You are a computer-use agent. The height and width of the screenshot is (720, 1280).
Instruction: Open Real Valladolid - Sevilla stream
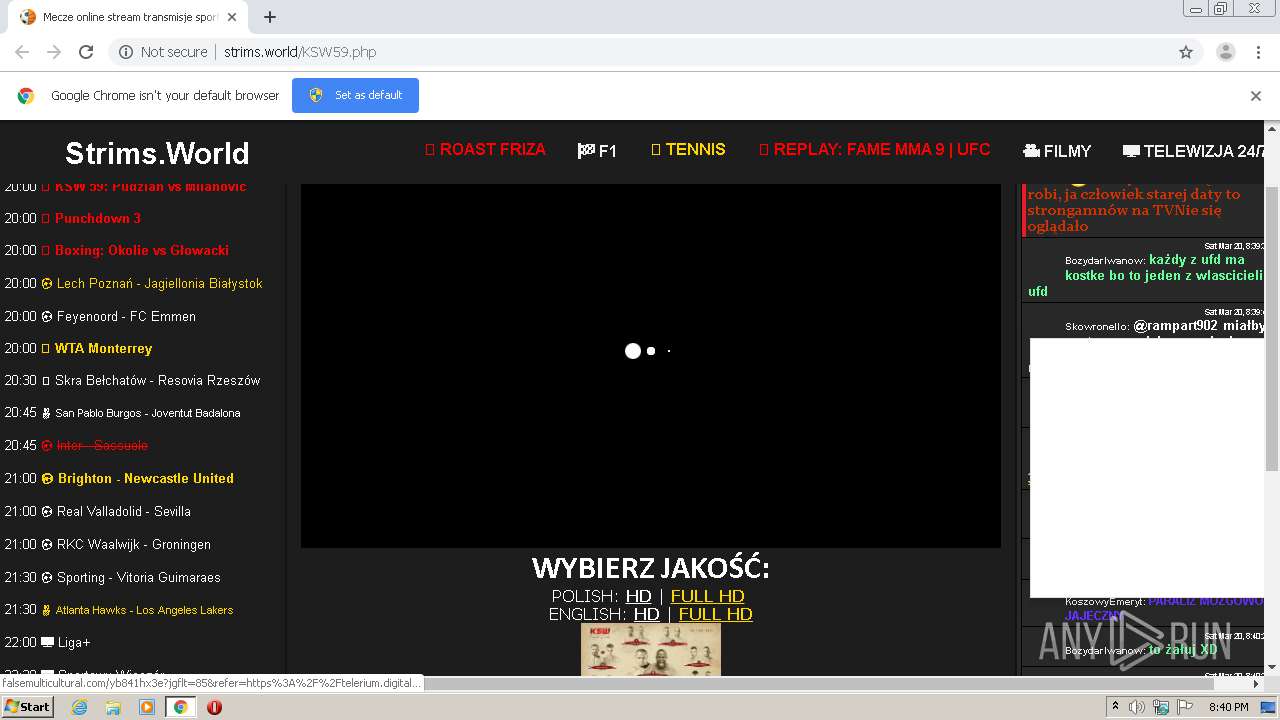123,511
